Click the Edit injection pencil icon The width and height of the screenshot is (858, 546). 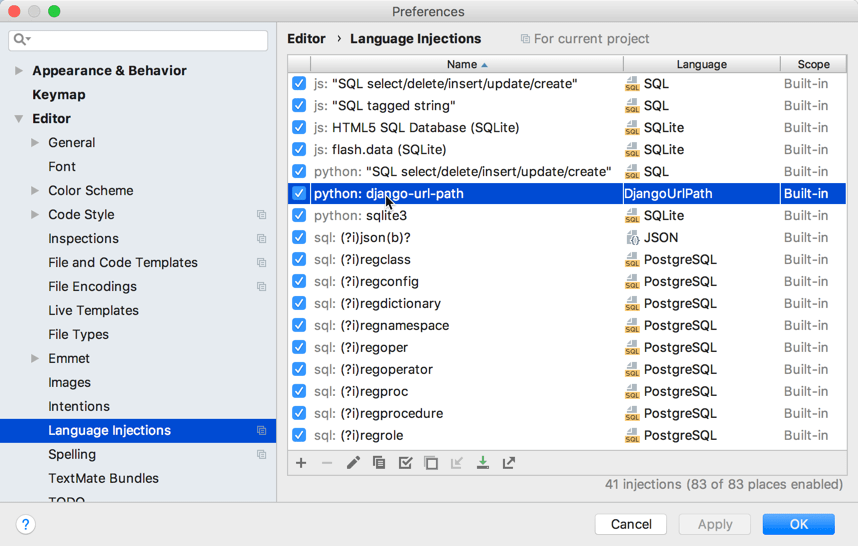tap(353, 463)
